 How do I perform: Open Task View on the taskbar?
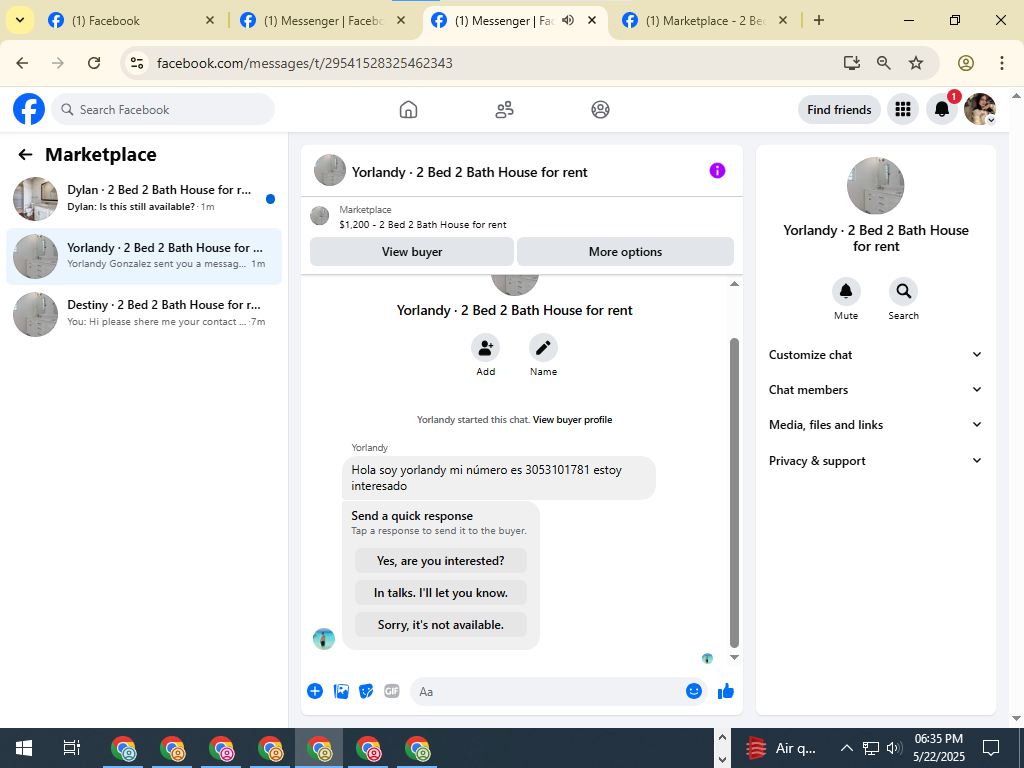[x=71, y=748]
